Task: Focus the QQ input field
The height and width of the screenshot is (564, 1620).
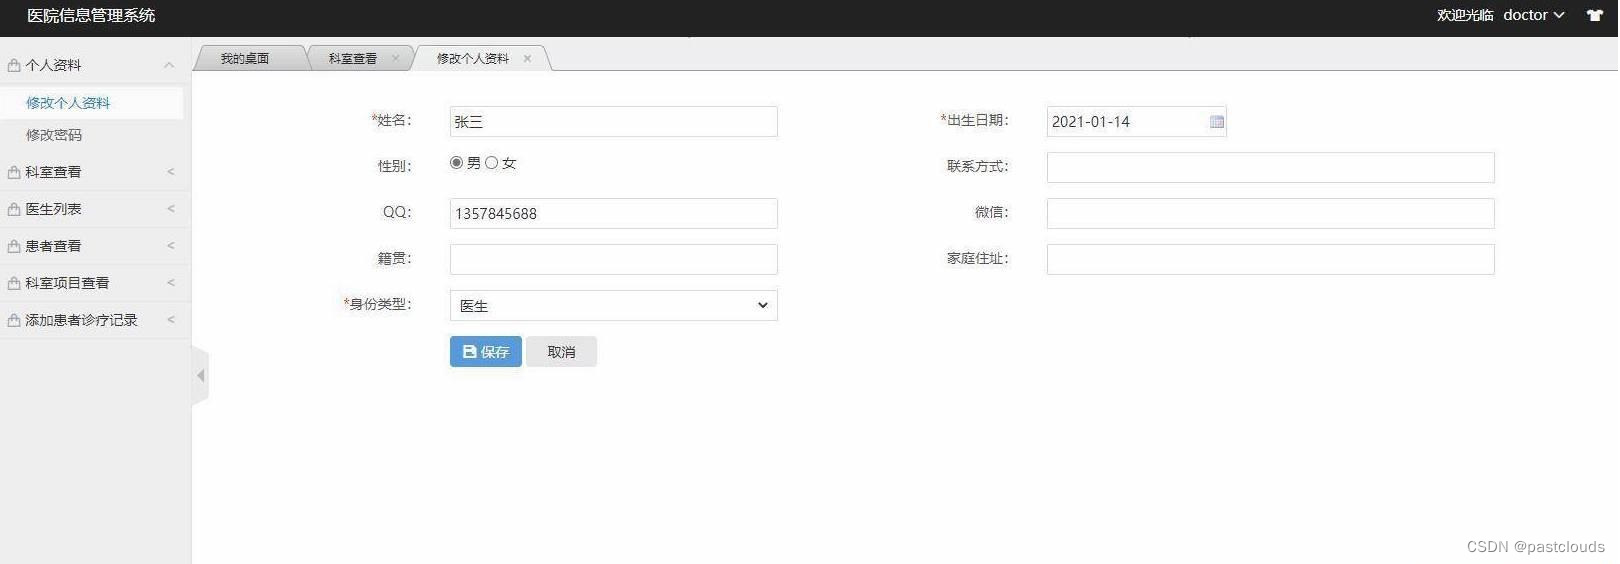Action: click(613, 213)
